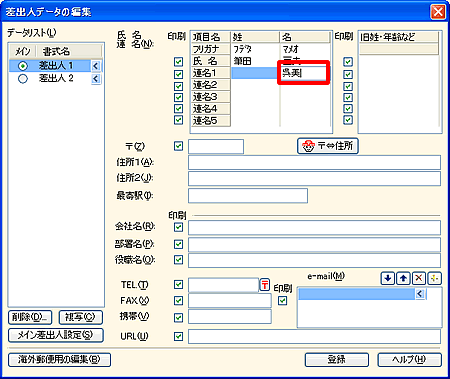The width and height of the screenshot is (450, 379).
Task: Click the メイン差出人設定(S) button
Action: pos(56,335)
